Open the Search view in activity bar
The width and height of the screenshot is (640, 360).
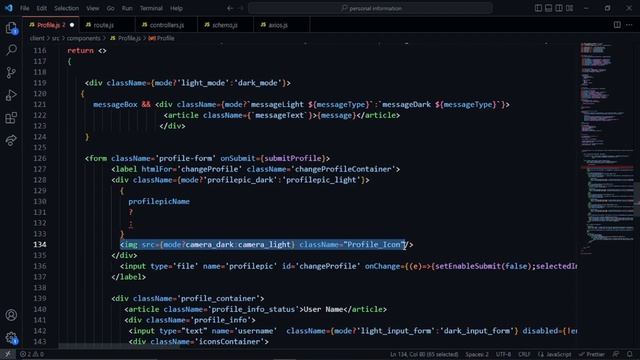tap(11, 50)
